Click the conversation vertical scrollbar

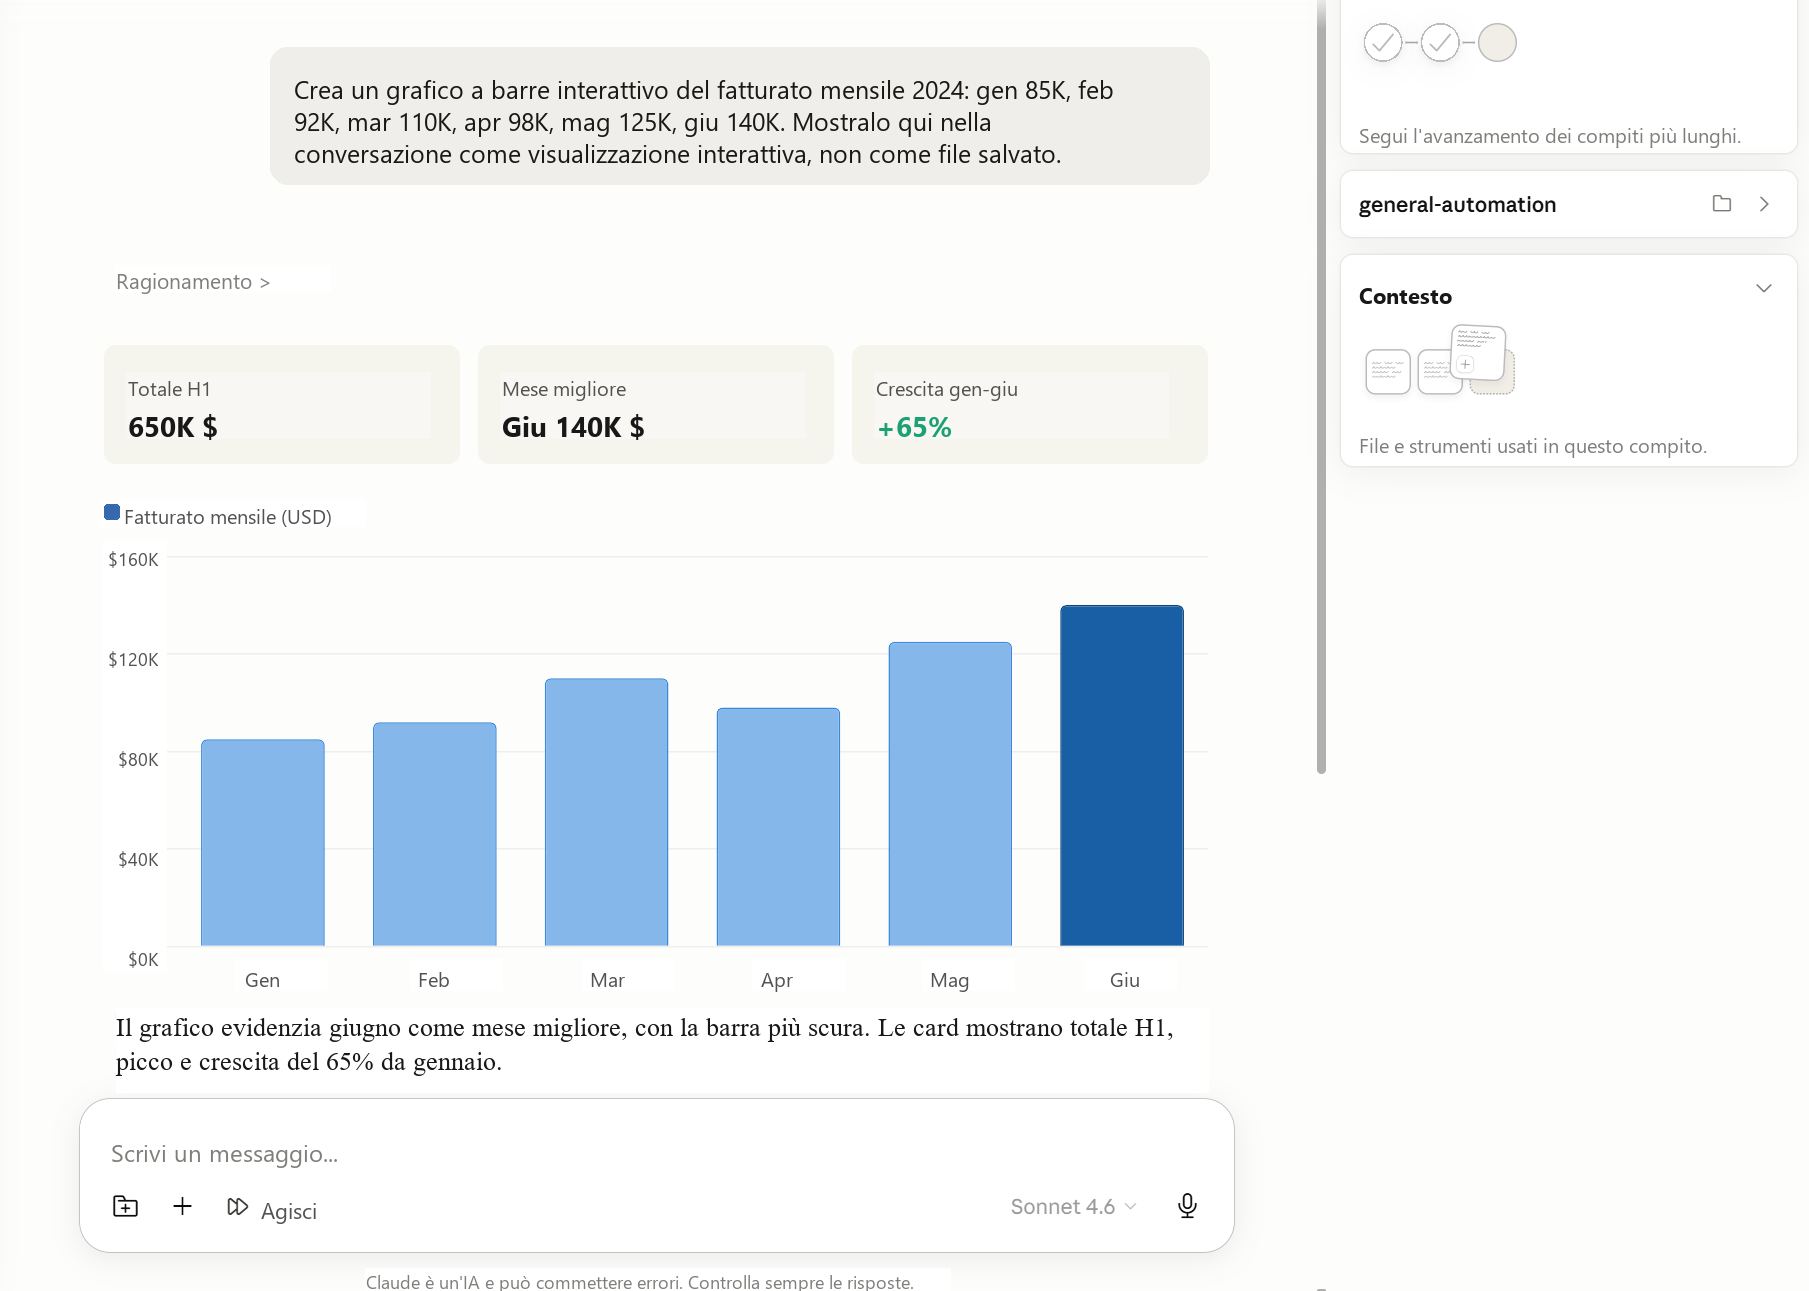coord(1321,386)
